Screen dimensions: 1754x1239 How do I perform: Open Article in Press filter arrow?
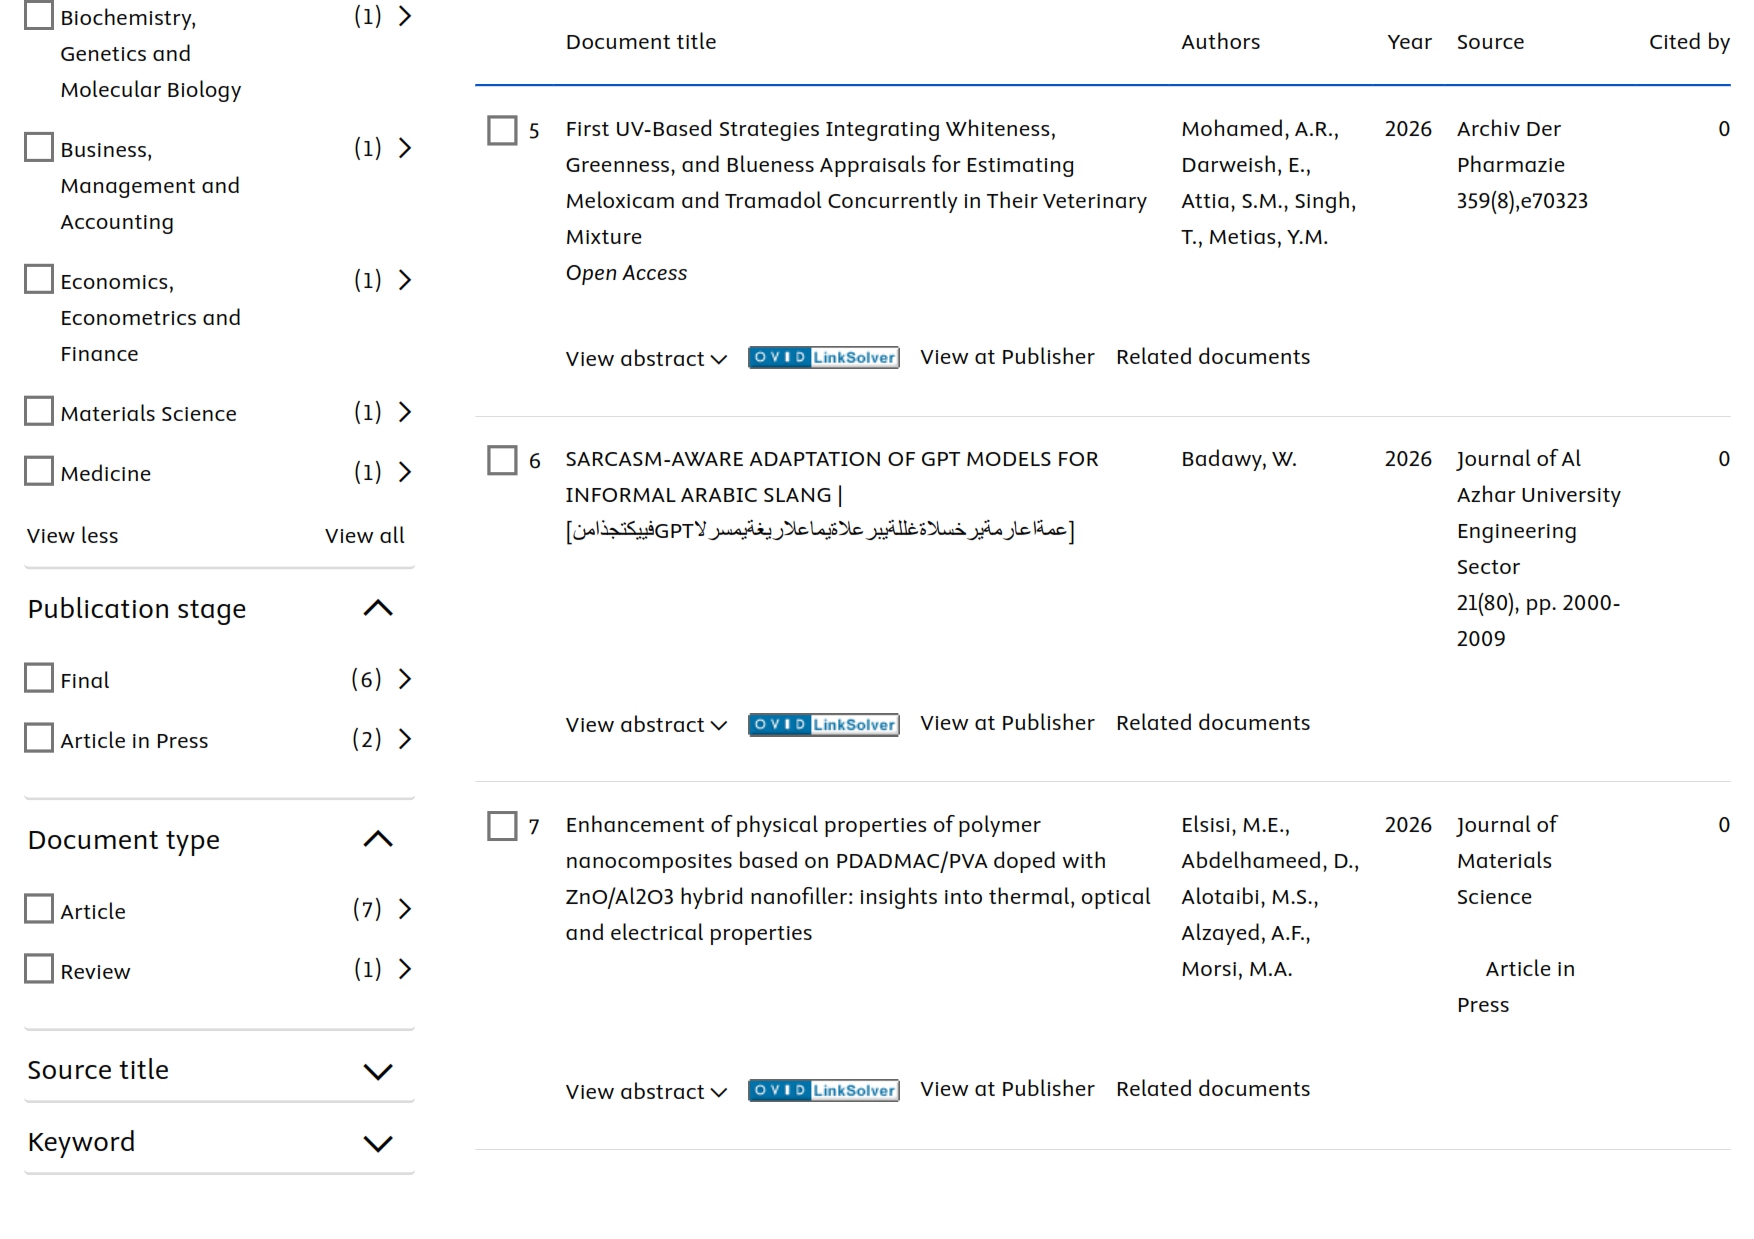(x=405, y=739)
